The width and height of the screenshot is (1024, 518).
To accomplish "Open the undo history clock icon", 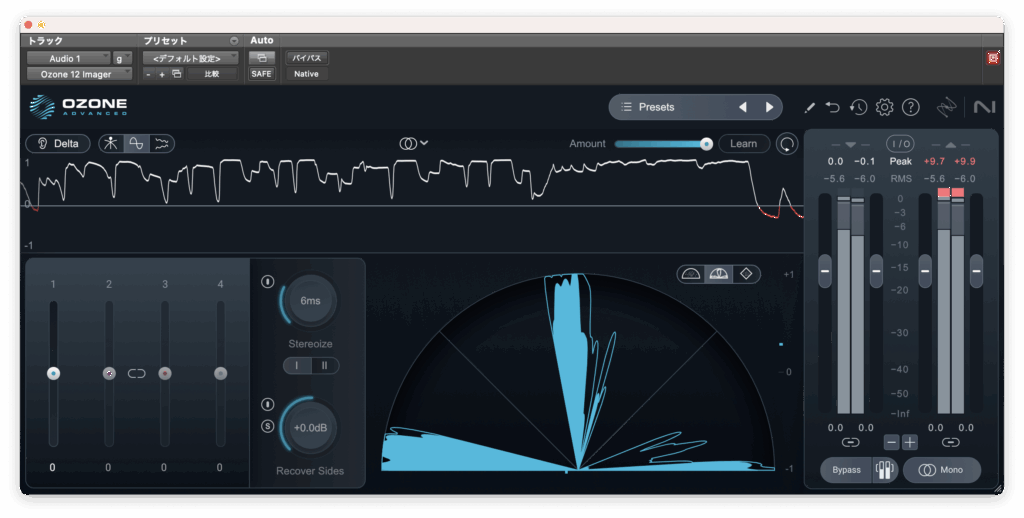I will pos(858,107).
